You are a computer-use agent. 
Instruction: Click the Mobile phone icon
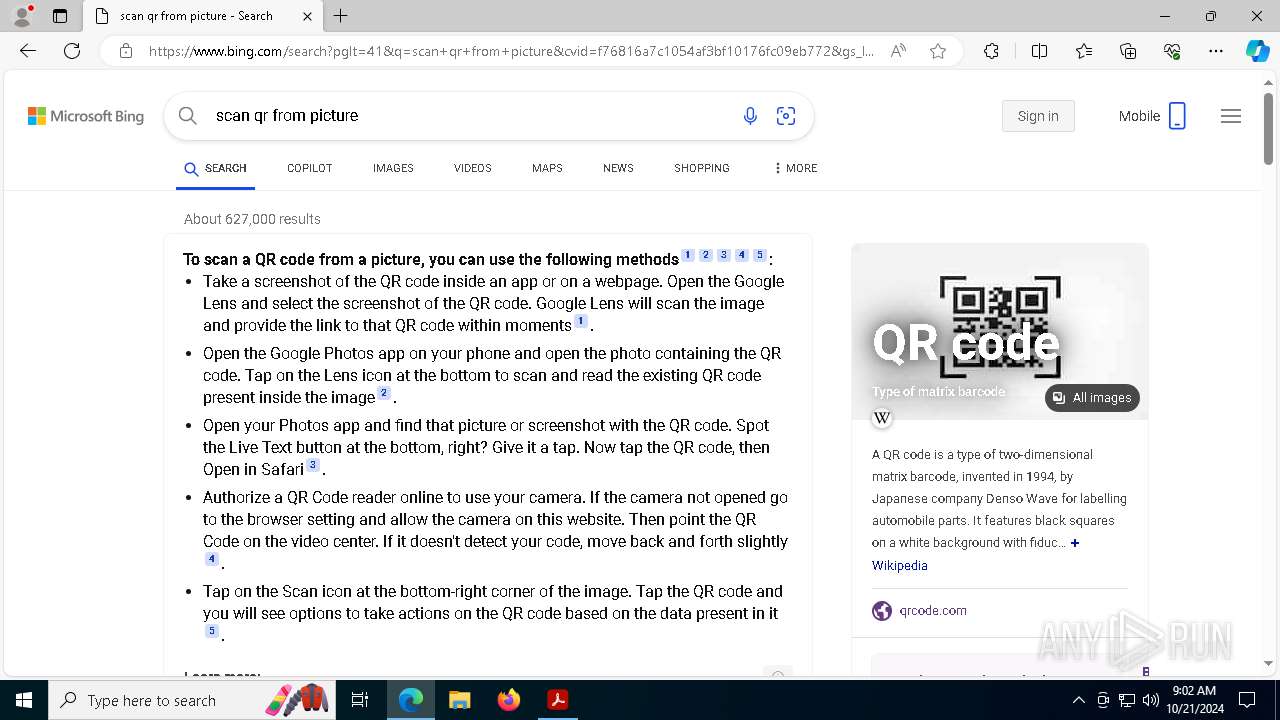click(1177, 116)
